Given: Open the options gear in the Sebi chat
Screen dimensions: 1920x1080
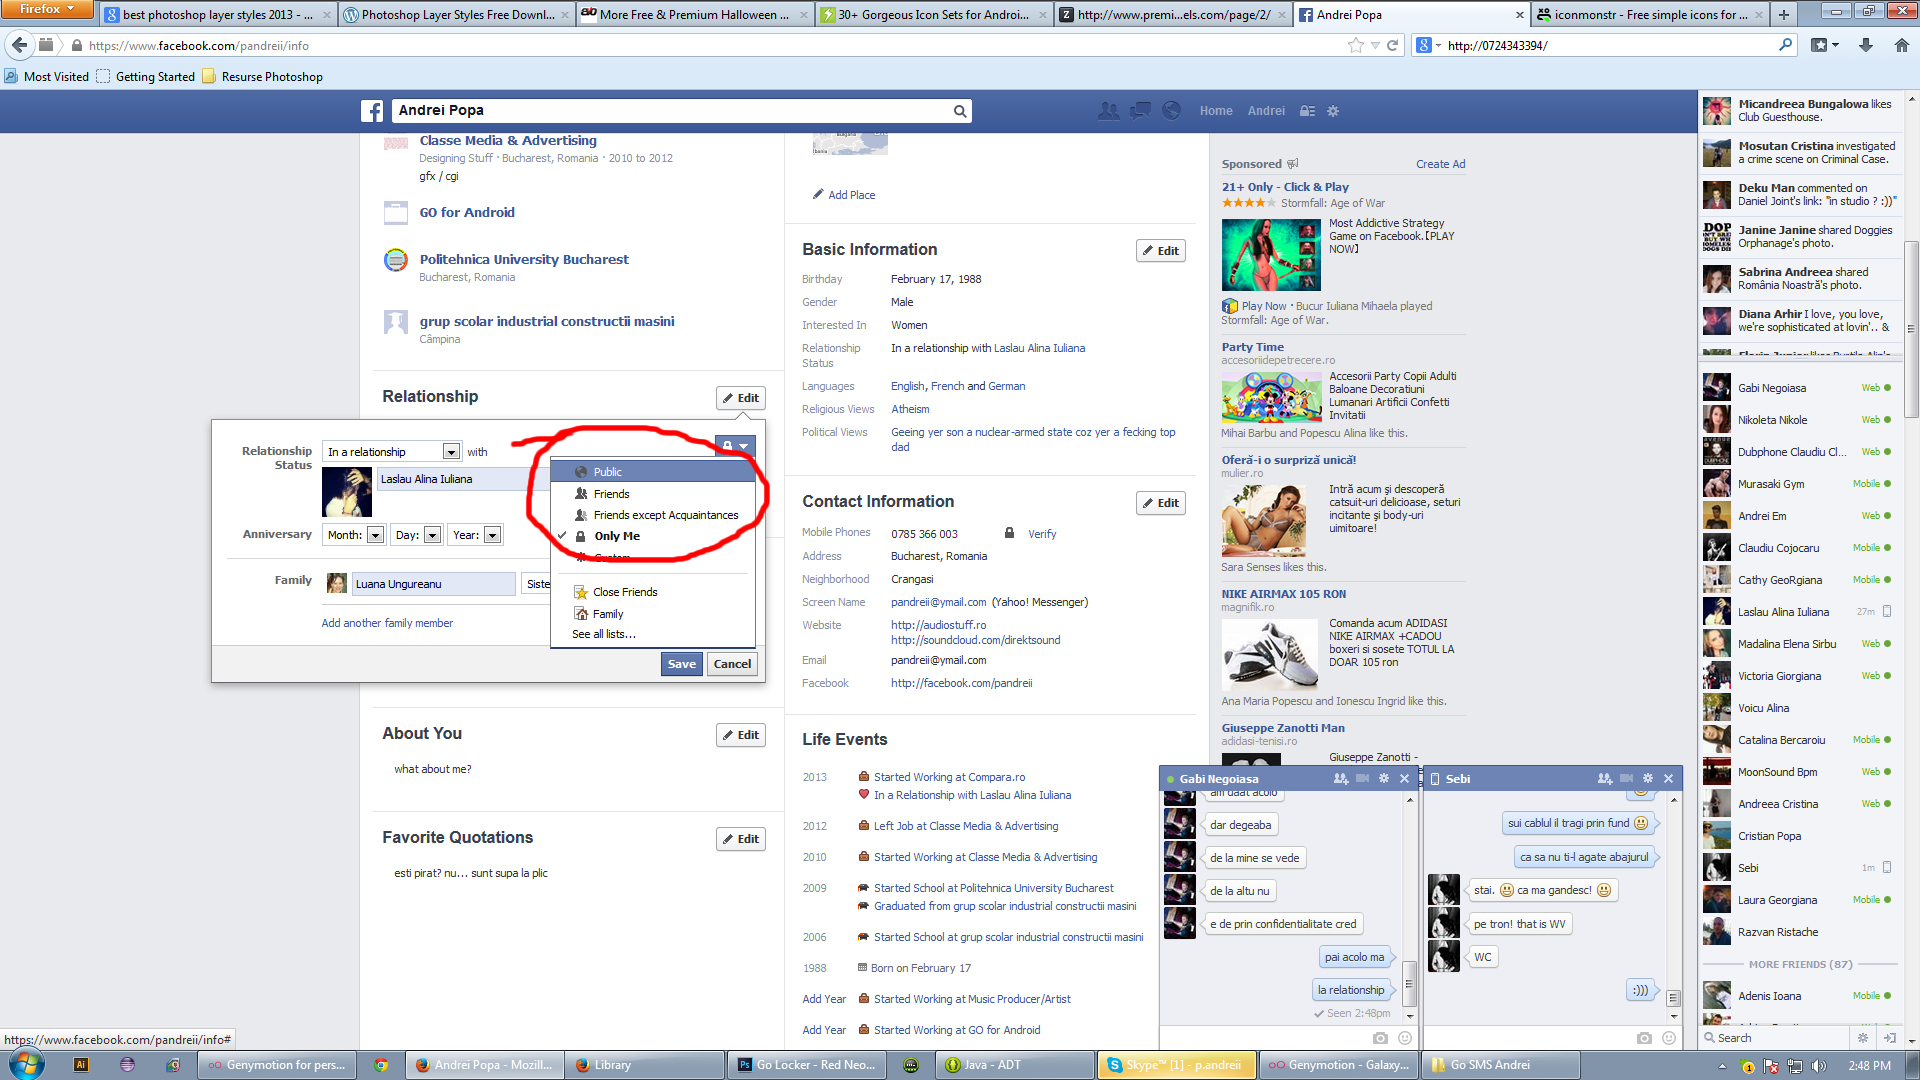Looking at the screenshot, I should pyautogui.click(x=1648, y=778).
